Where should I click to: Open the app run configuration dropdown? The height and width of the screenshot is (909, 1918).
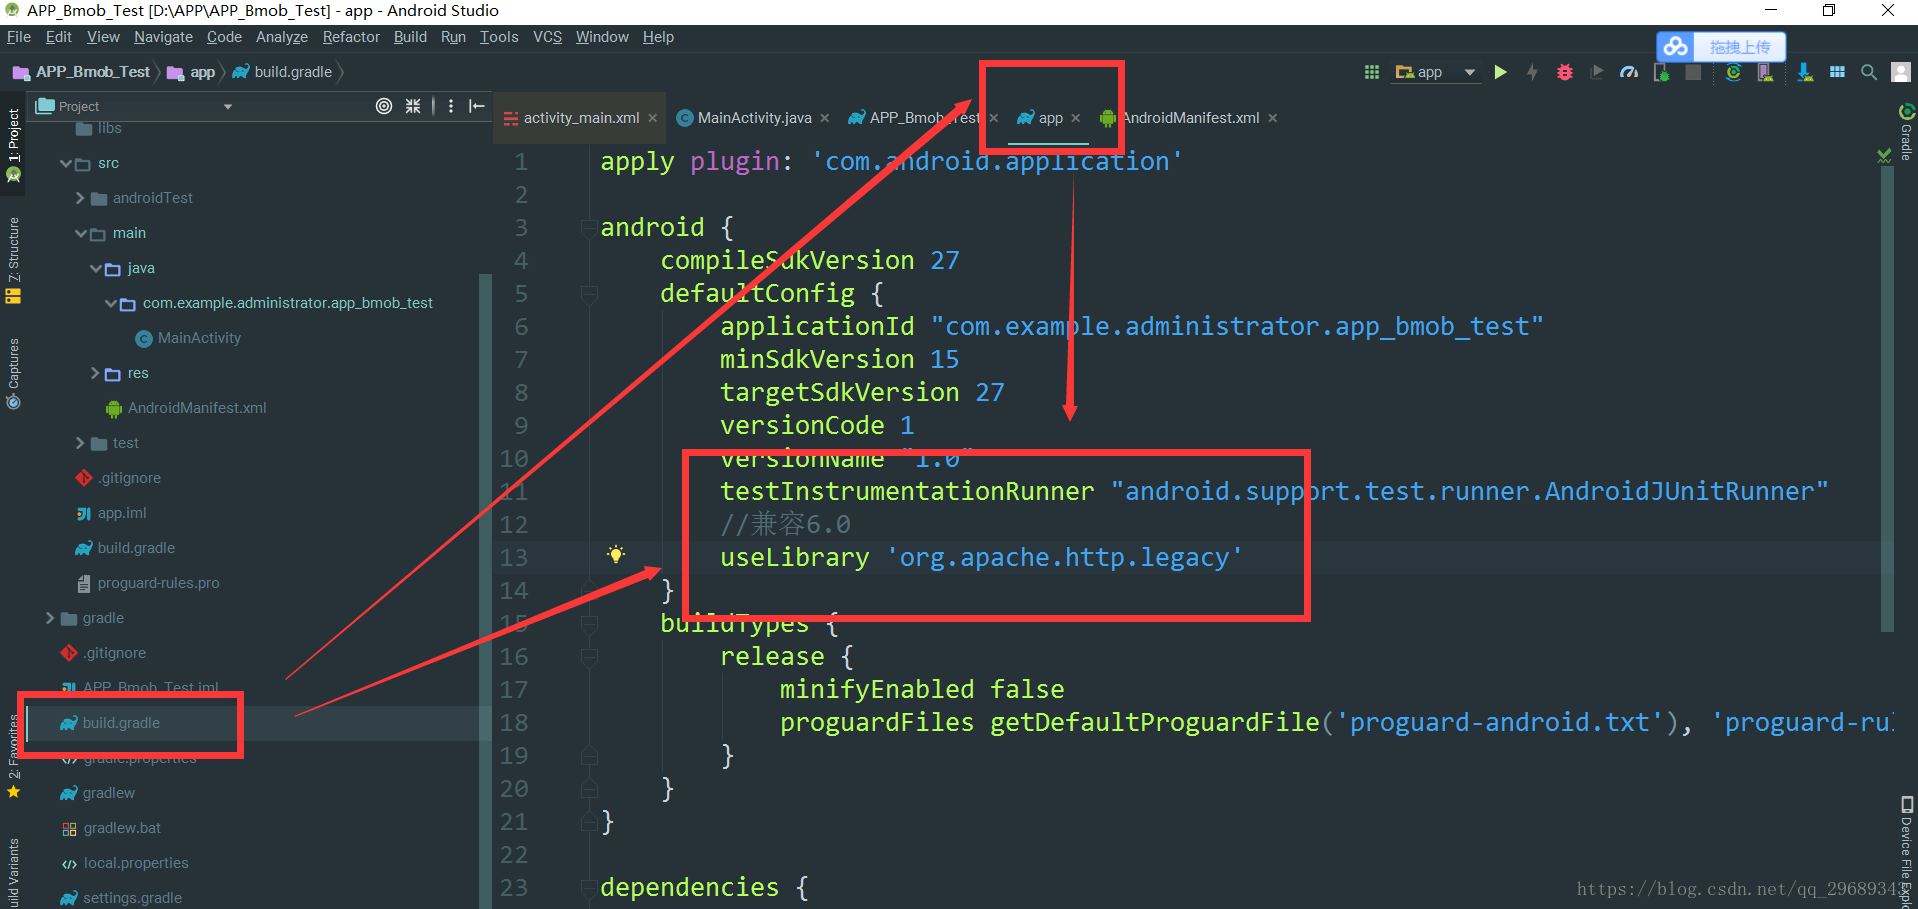1435,72
